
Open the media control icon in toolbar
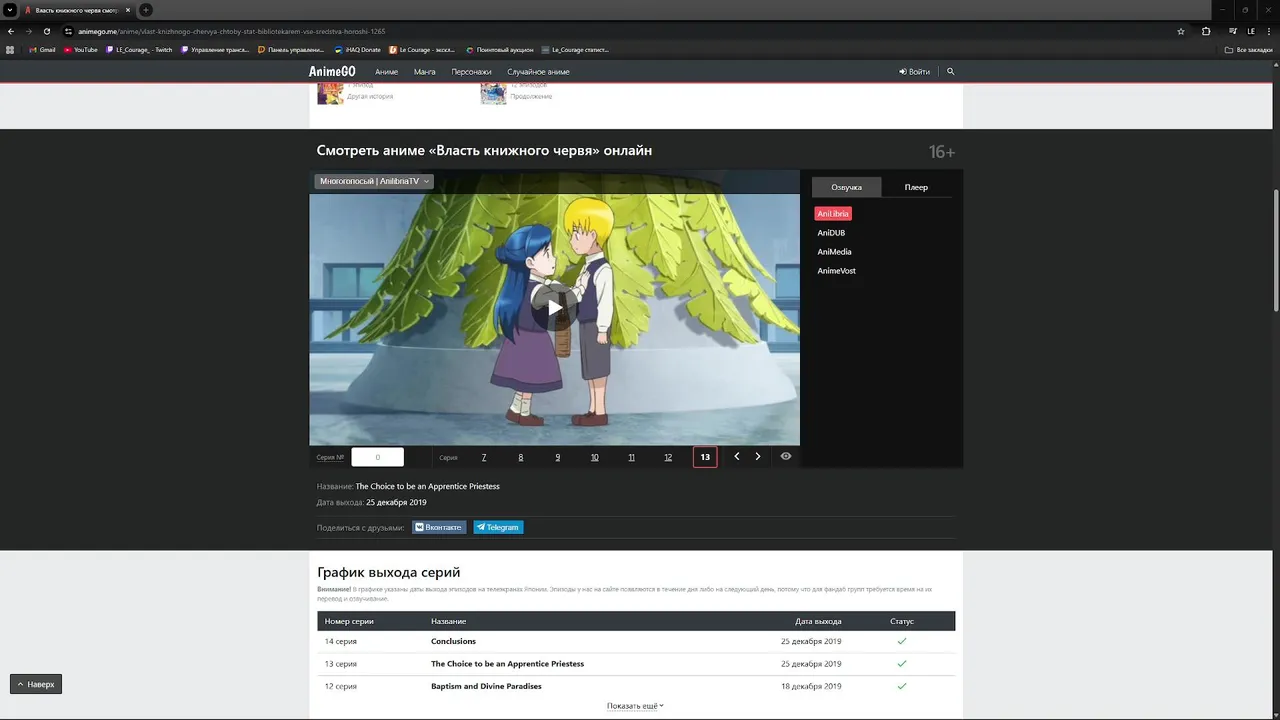click(x=1233, y=31)
